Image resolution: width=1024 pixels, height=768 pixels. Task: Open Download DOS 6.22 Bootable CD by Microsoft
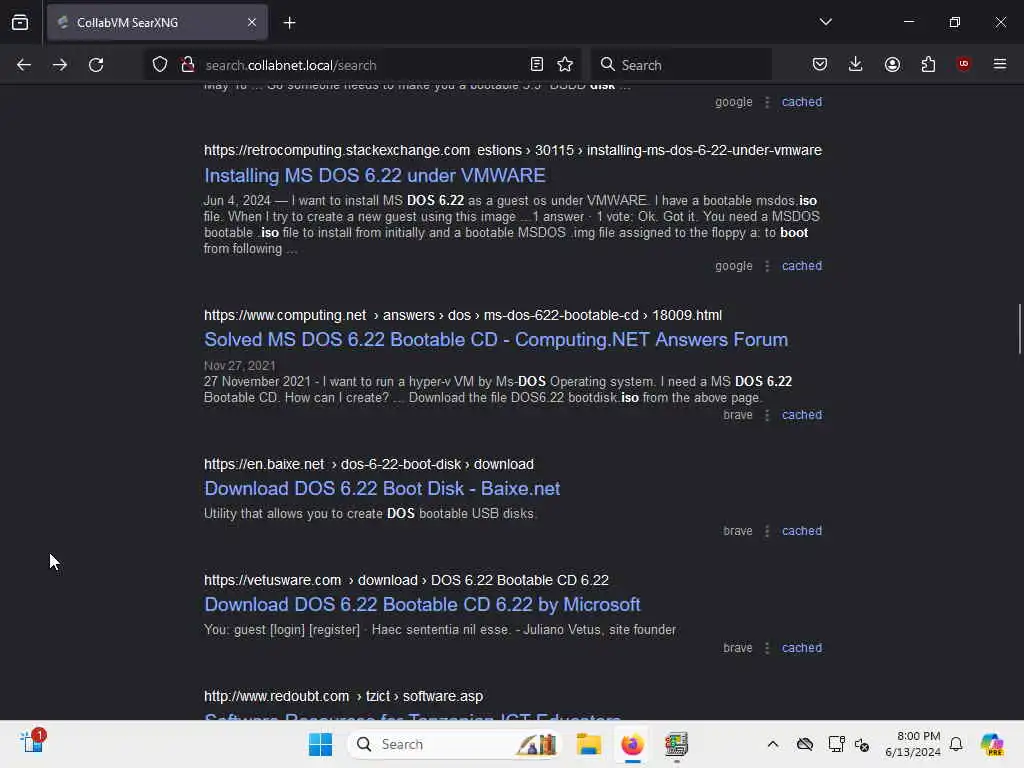[422, 605]
